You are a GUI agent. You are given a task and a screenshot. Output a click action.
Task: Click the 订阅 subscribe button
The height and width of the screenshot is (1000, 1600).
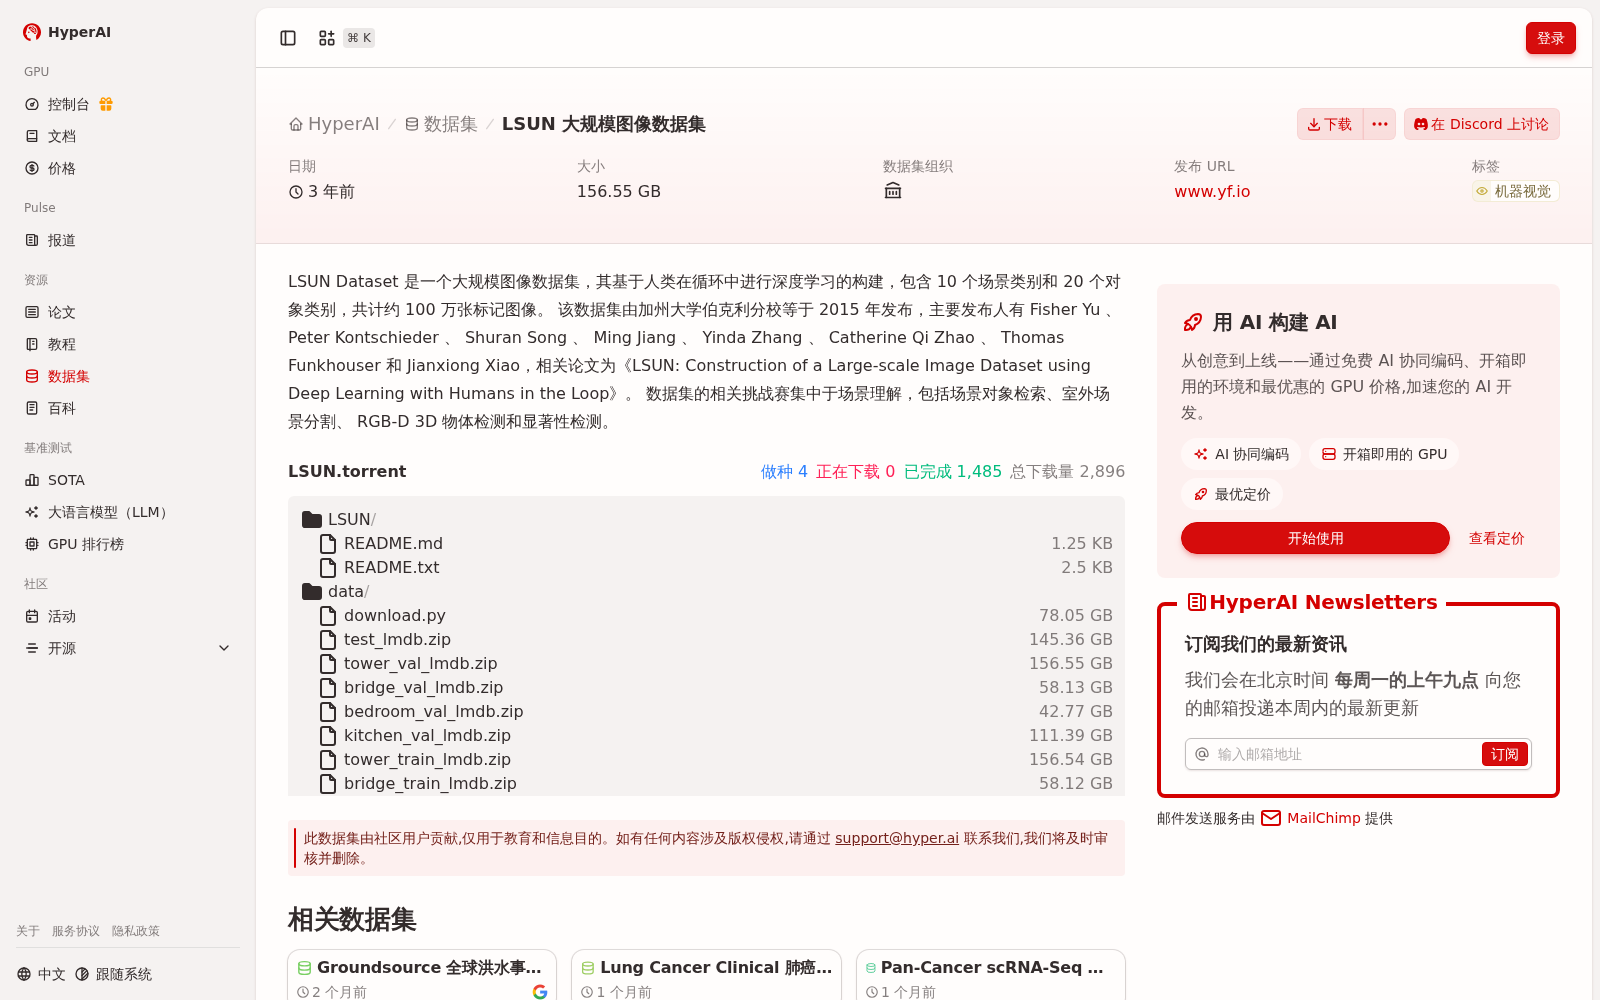(1505, 754)
